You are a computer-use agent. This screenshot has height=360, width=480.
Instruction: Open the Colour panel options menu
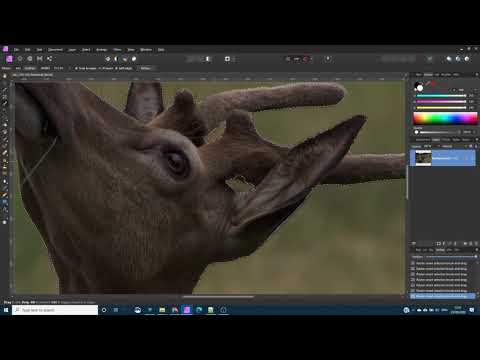477,75
